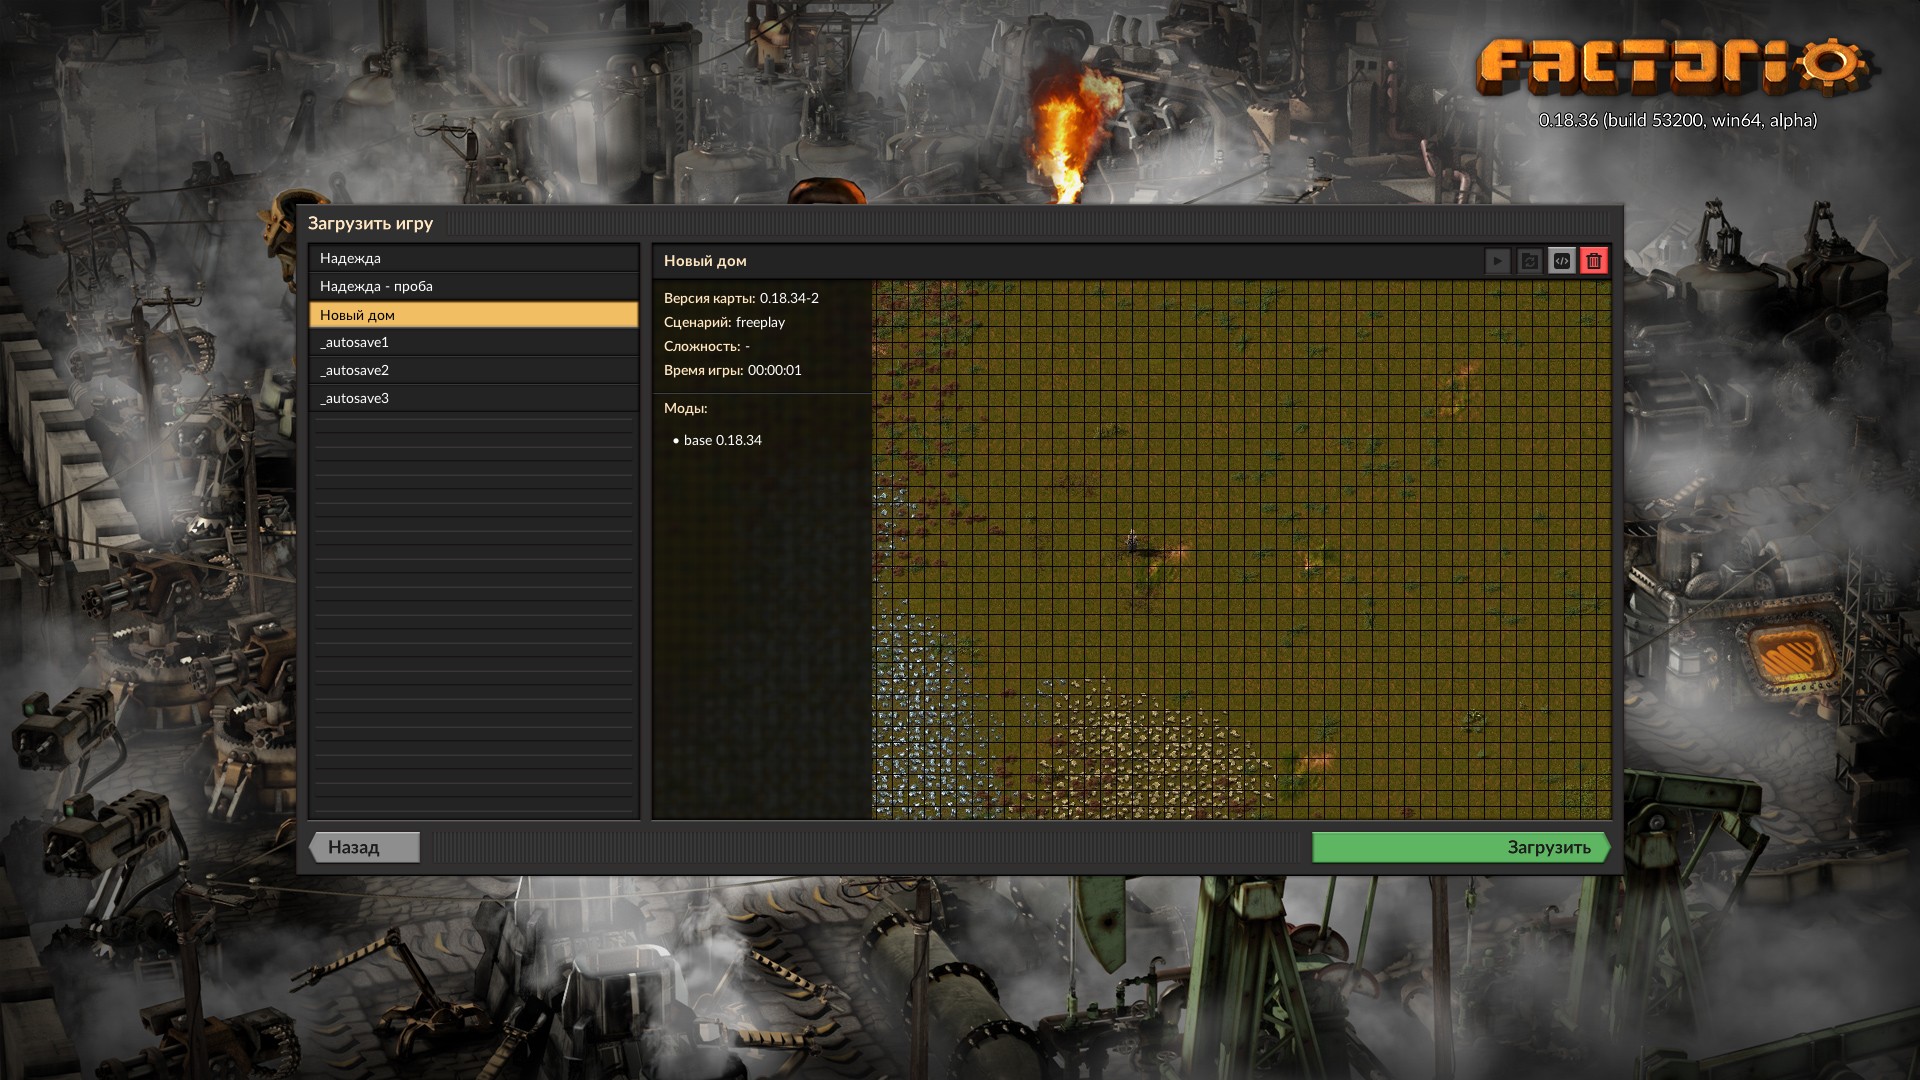1920x1080 pixels.
Task: Click the folder sync mods icon
Action: click(1529, 261)
